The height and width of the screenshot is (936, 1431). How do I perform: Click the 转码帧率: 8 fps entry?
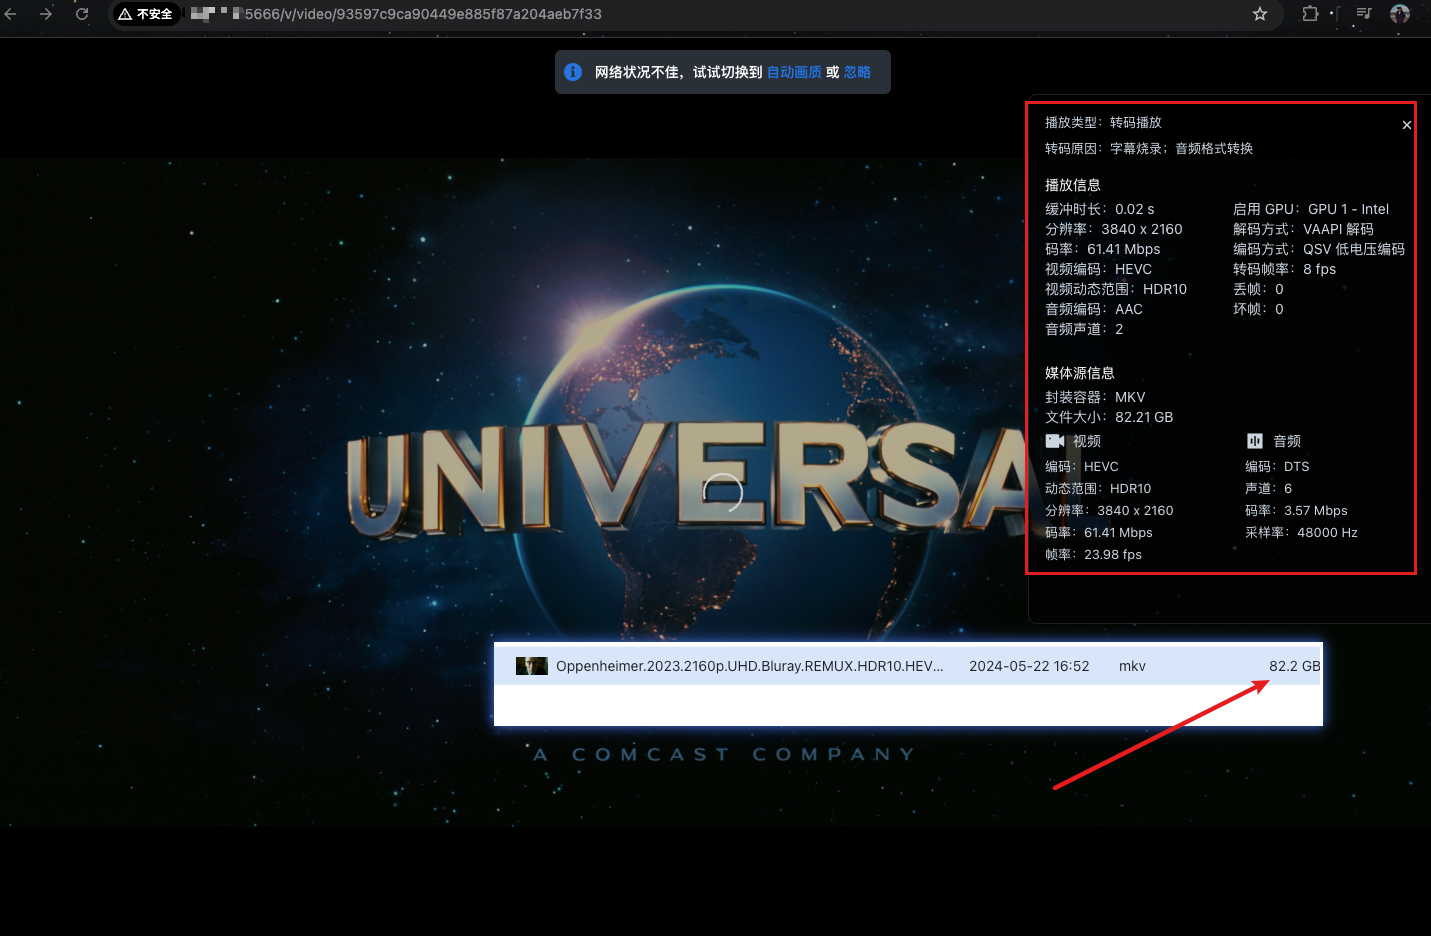[x=1285, y=269]
